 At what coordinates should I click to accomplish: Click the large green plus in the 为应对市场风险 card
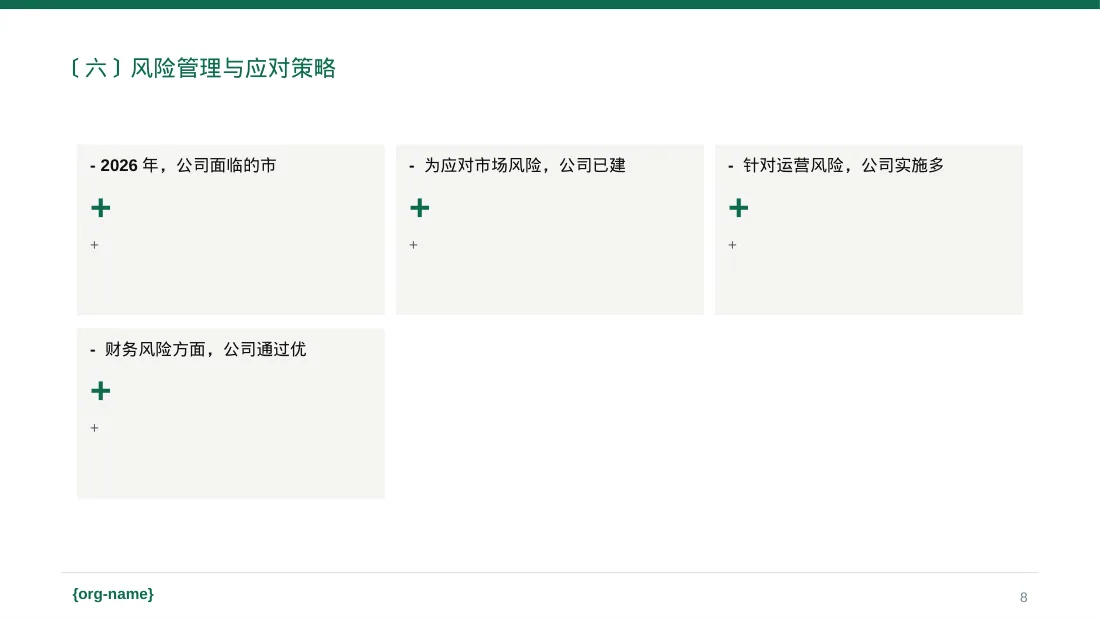tap(420, 208)
